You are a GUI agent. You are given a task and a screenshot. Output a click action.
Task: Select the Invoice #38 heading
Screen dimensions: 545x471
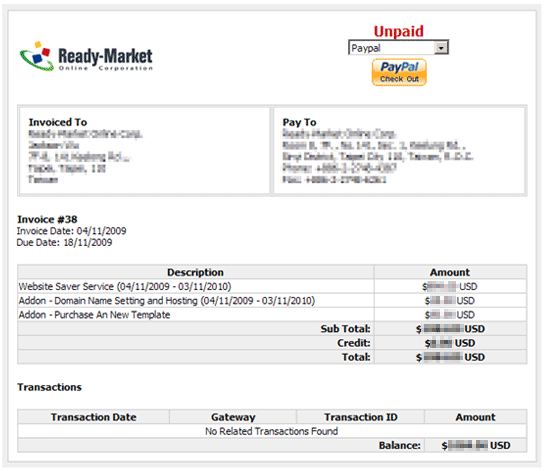click(x=47, y=219)
